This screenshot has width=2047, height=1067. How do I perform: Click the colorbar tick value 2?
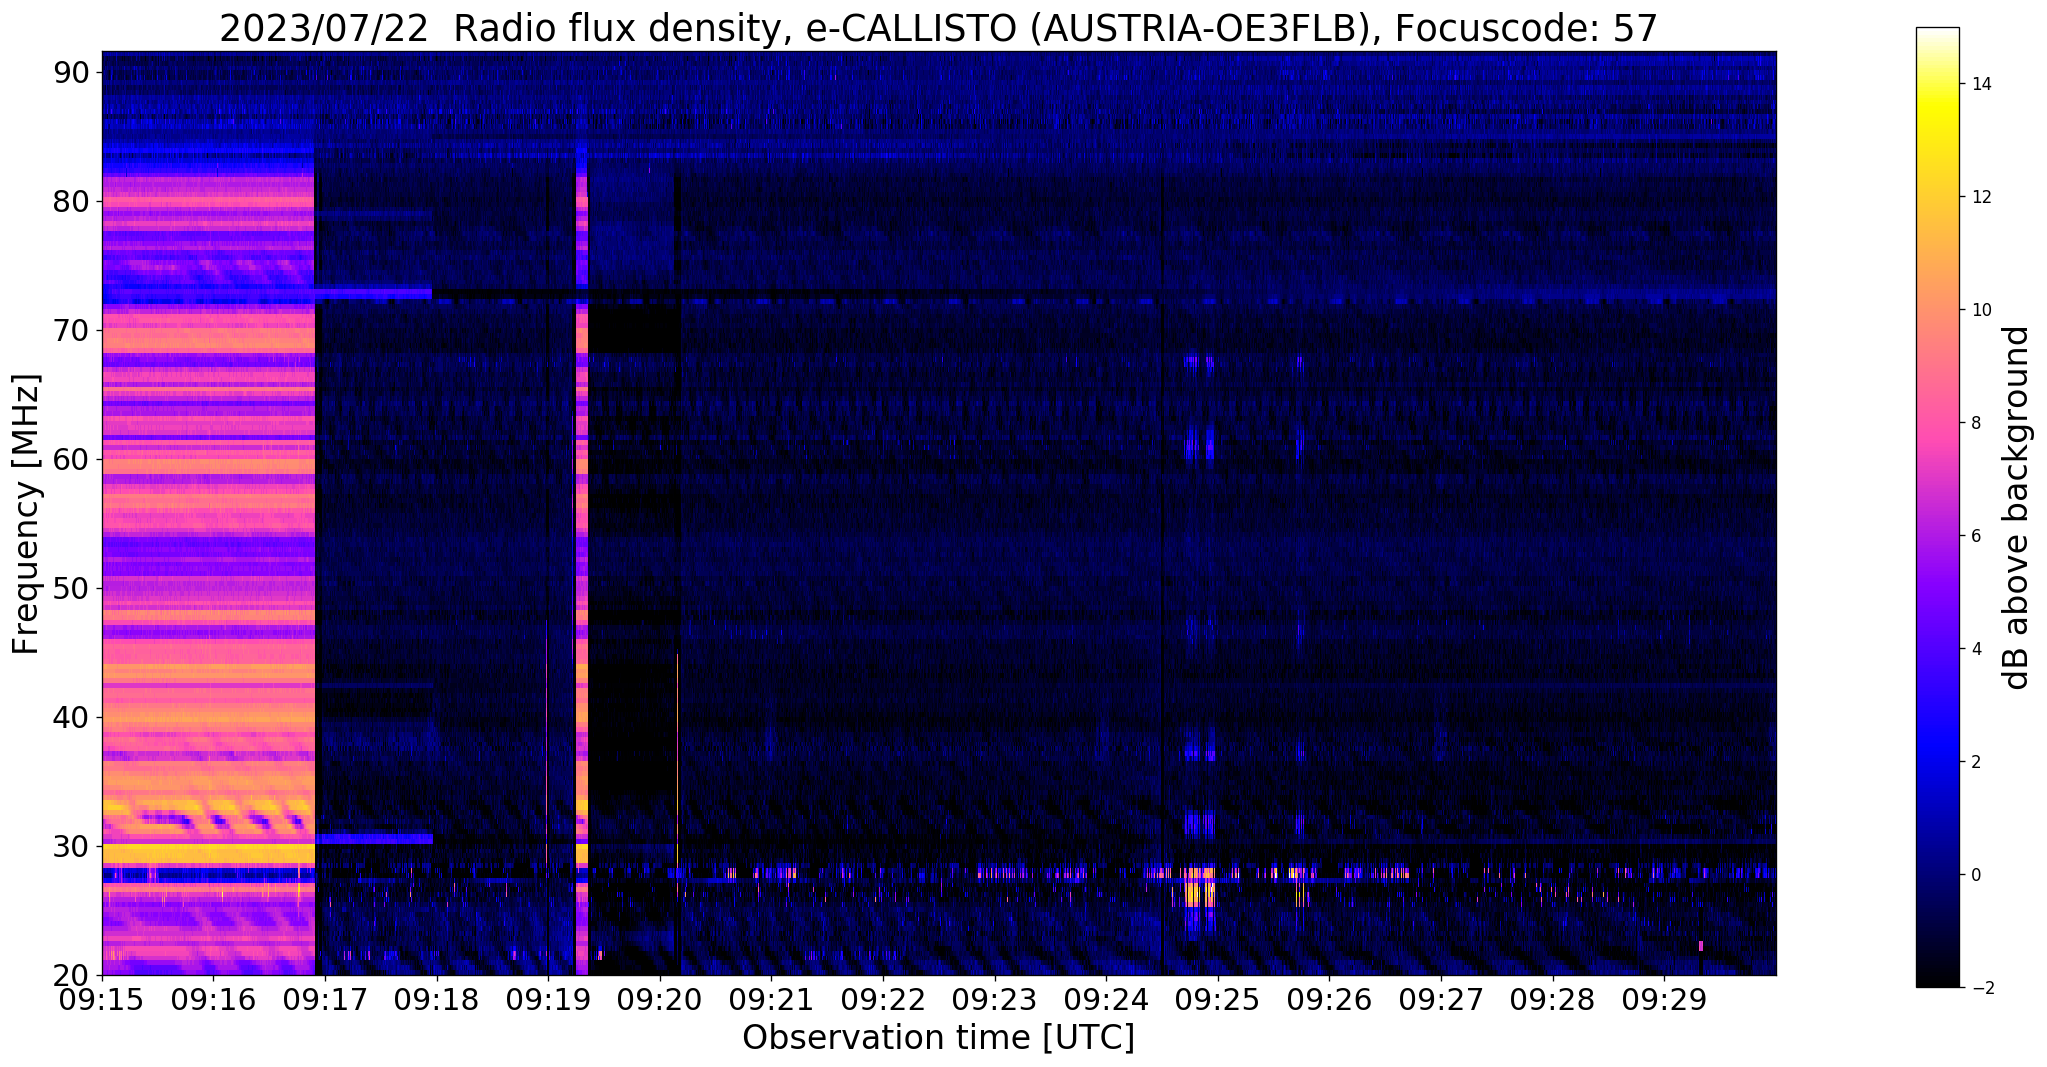coord(1975,762)
